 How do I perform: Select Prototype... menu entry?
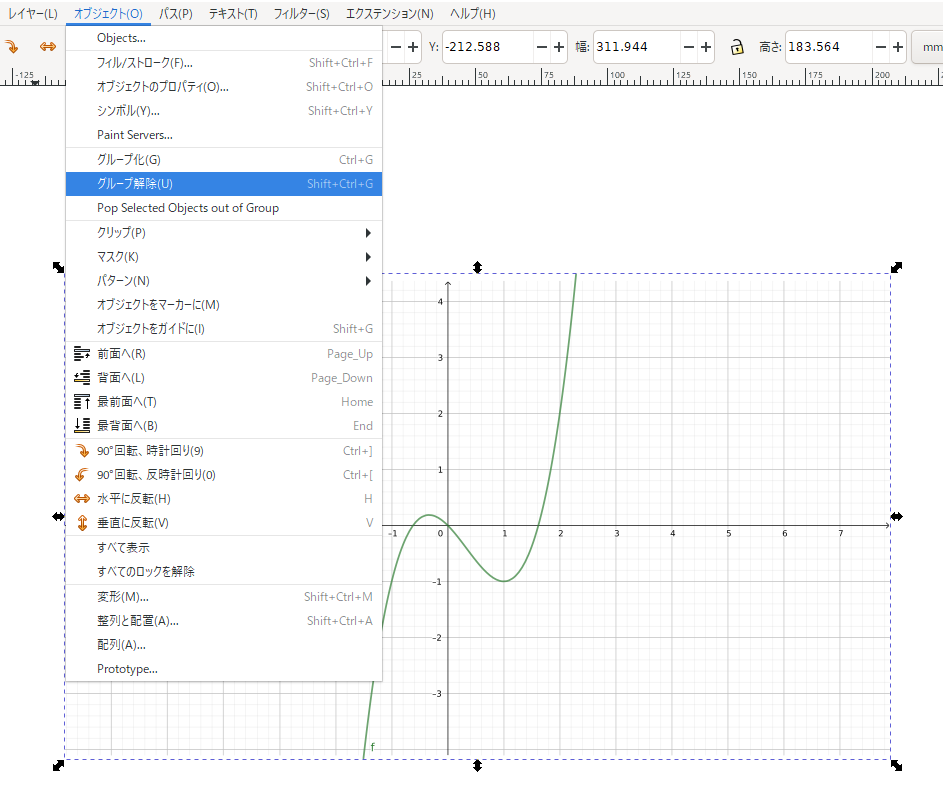coord(224,669)
